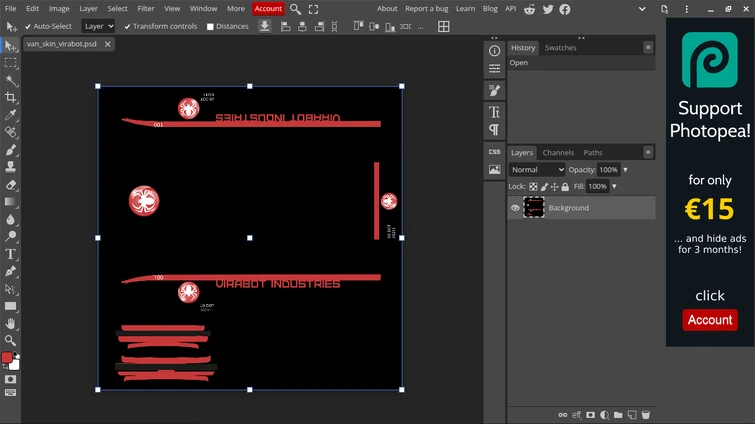The height and width of the screenshot is (424, 755).
Task: Open the Normal blend mode dropdown
Action: pos(537,170)
